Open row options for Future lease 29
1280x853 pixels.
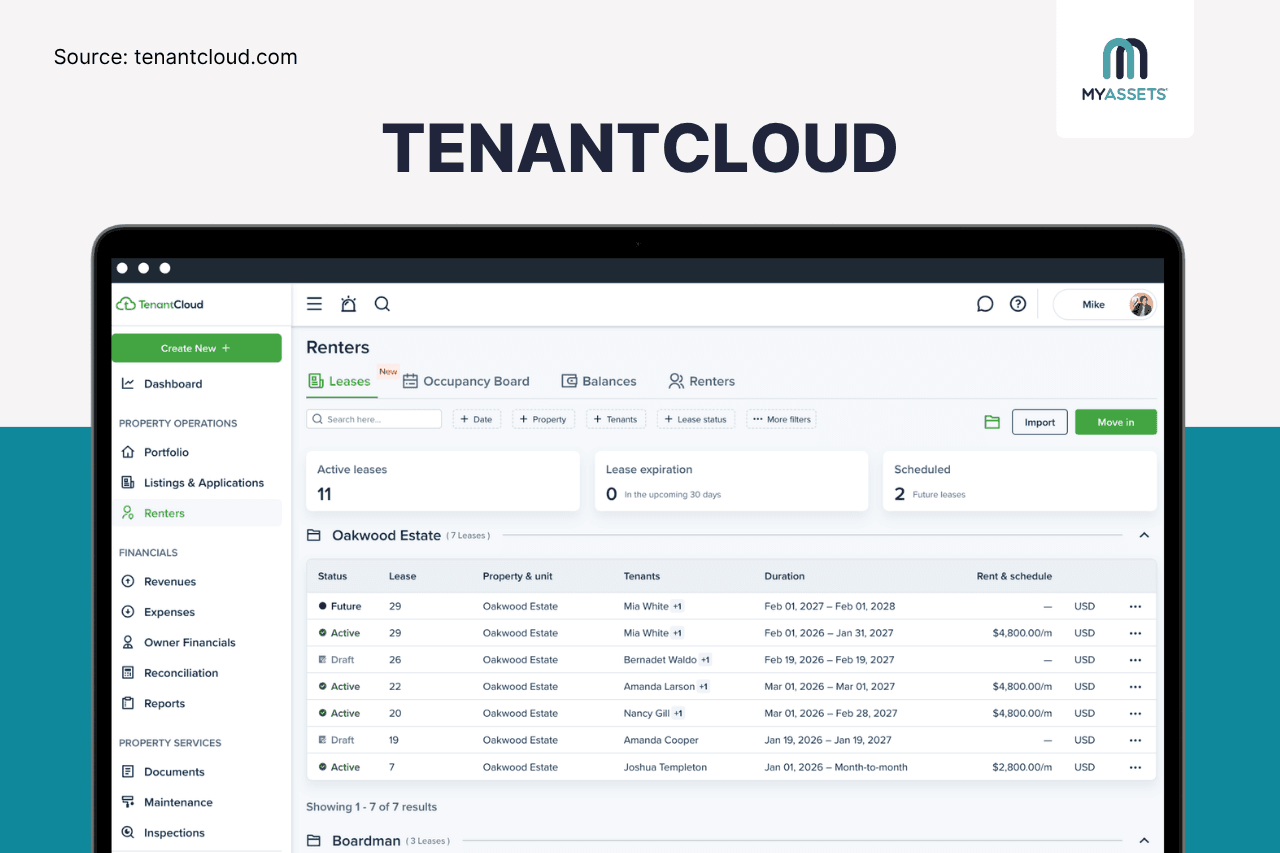pos(1135,606)
